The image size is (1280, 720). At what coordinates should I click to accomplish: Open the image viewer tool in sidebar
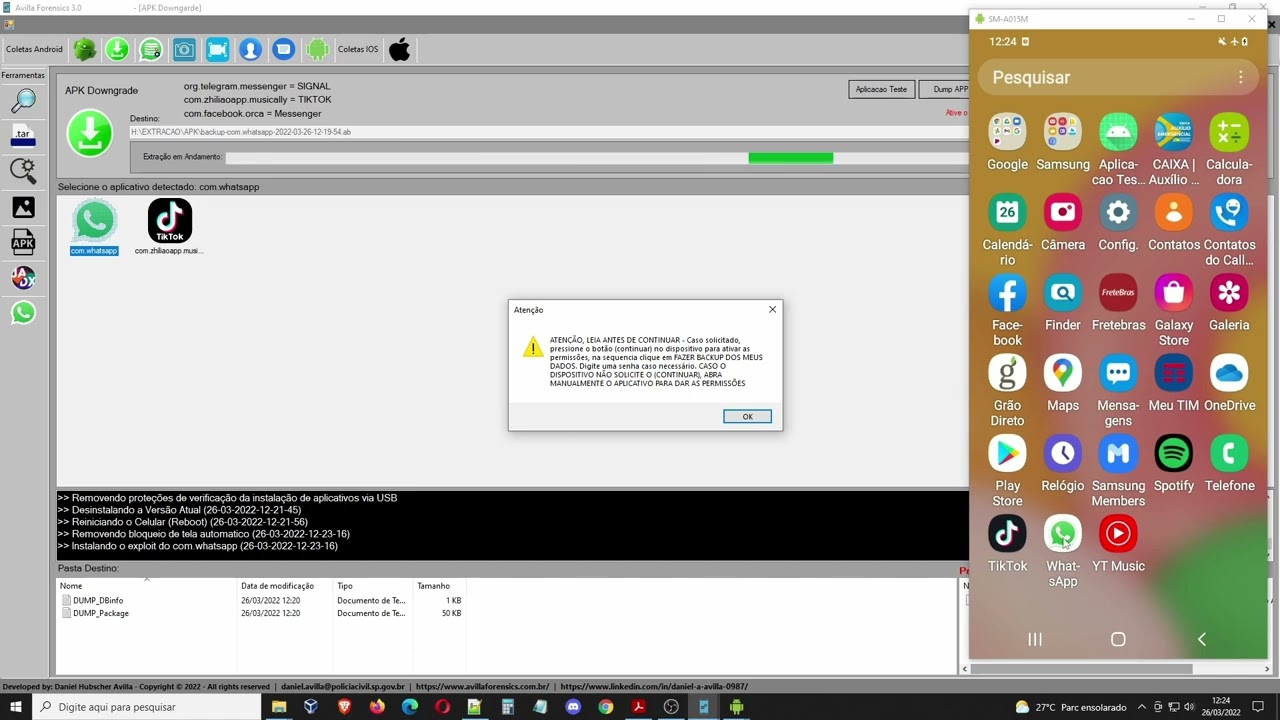(x=23, y=207)
